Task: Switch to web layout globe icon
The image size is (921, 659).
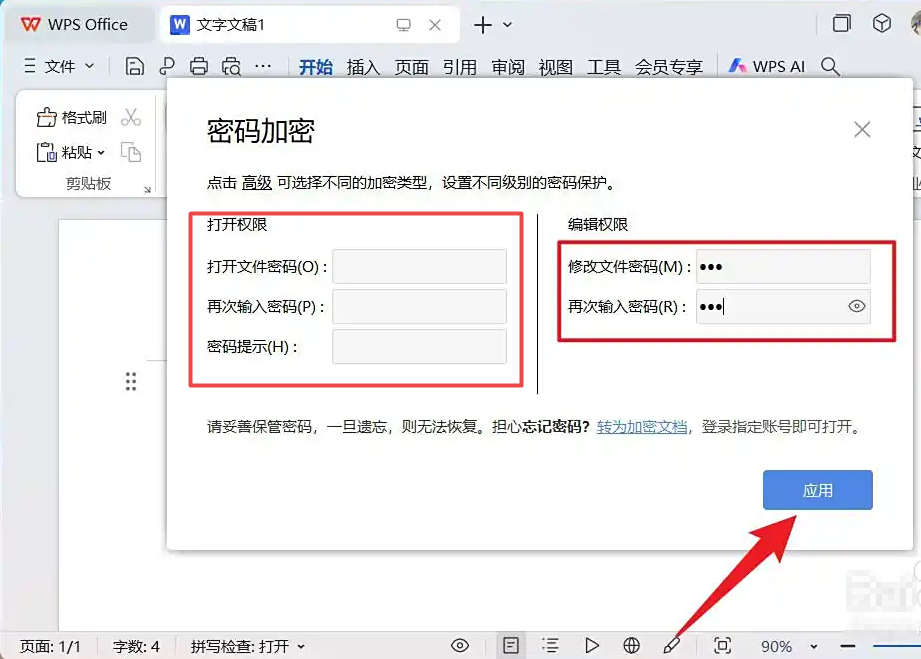Action: [631, 646]
